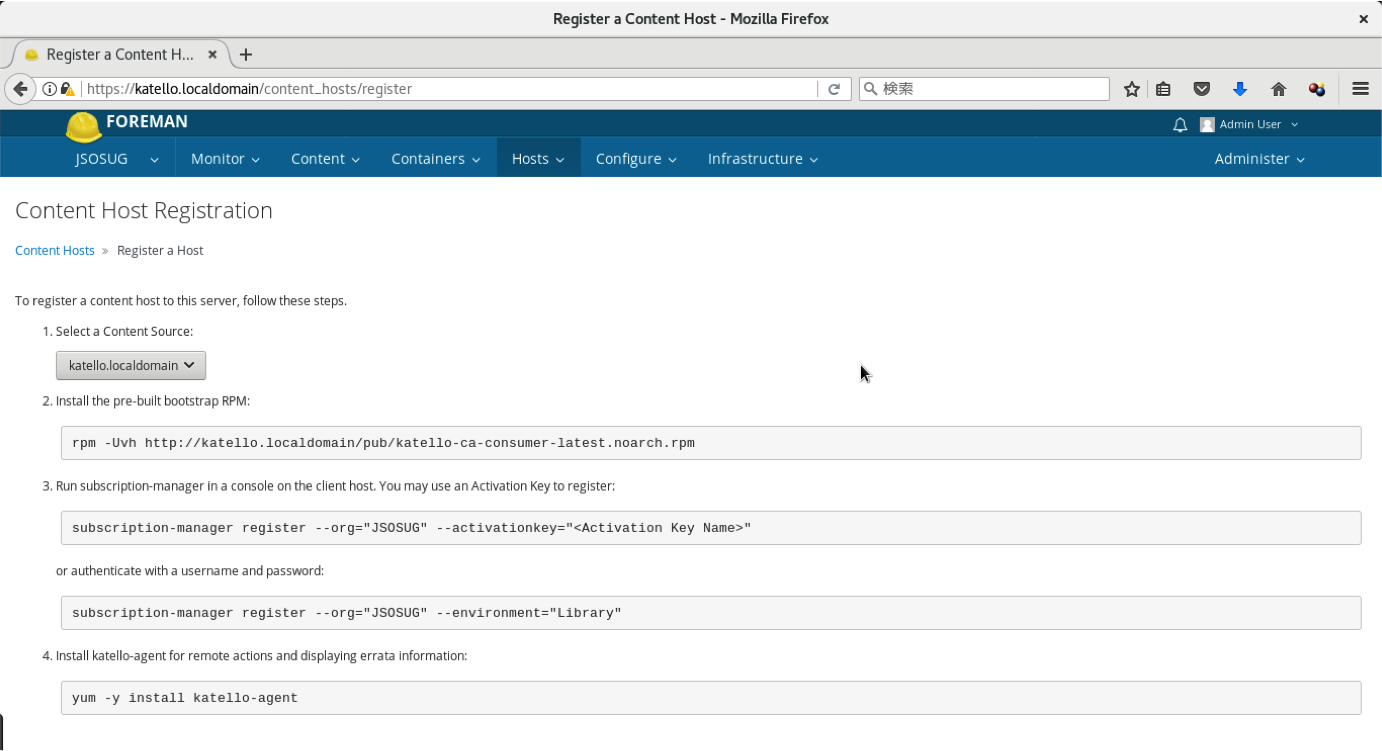1382x751 pixels.
Task: Open downloads with the blue arrow icon
Action: click(x=1240, y=89)
